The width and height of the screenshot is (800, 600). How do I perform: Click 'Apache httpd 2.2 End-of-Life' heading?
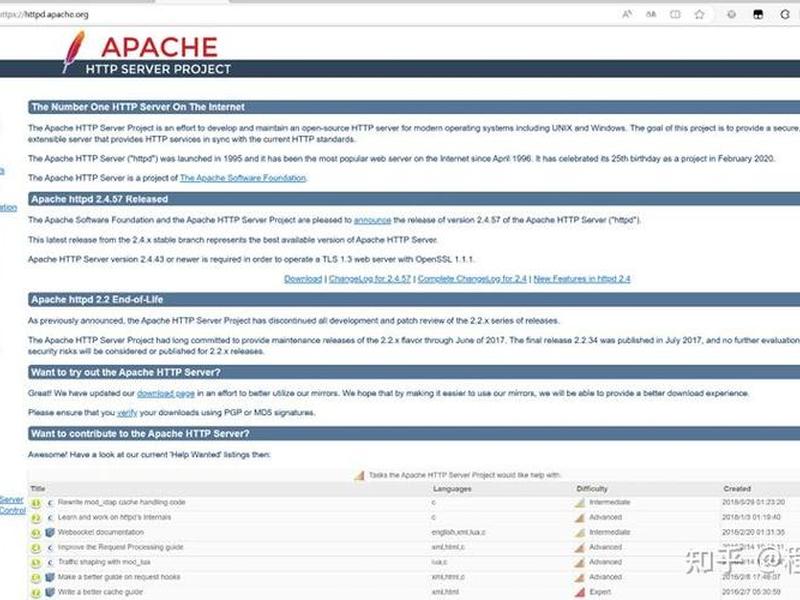click(x=97, y=300)
